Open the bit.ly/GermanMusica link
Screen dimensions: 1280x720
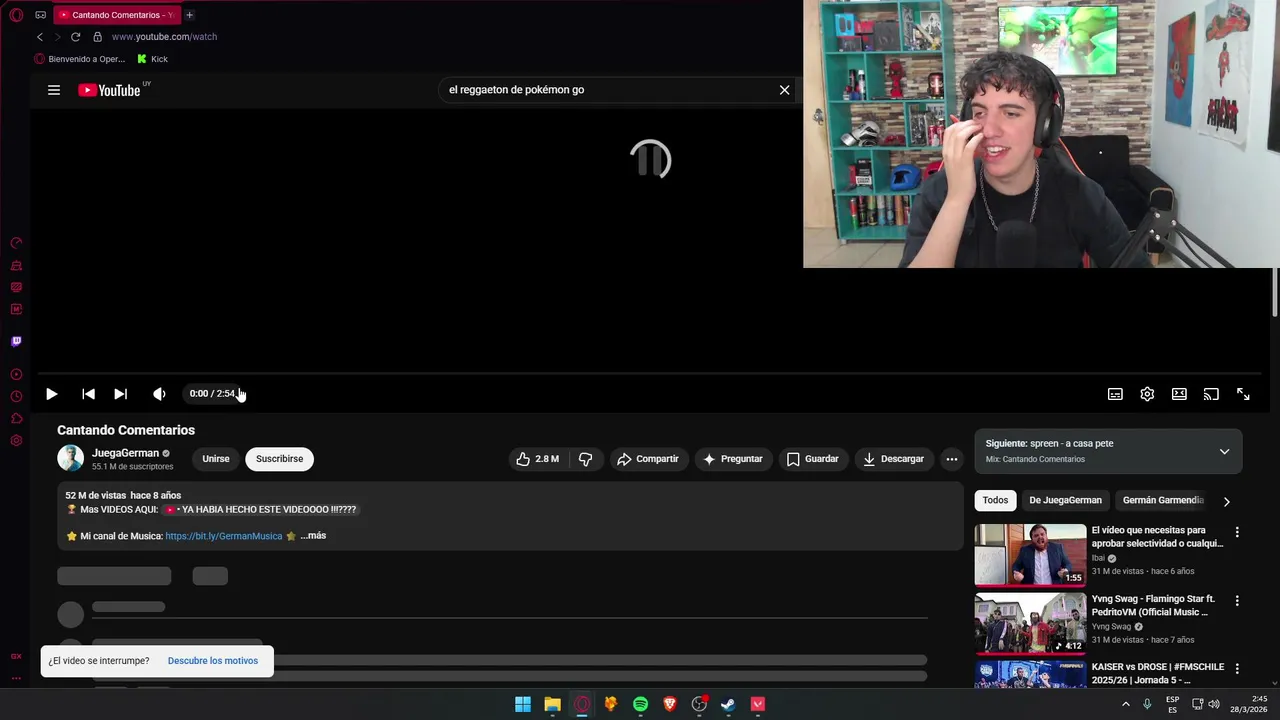(x=224, y=536)
